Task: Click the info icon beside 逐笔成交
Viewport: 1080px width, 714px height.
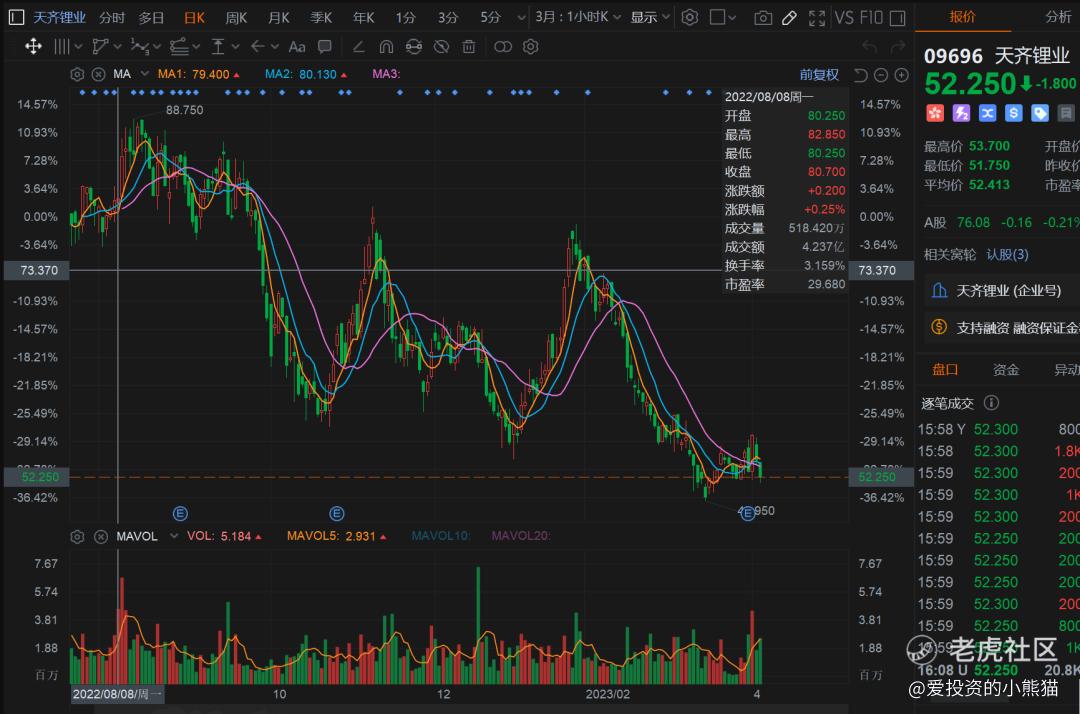Action: pyautogui.click(x=991, y=403)
